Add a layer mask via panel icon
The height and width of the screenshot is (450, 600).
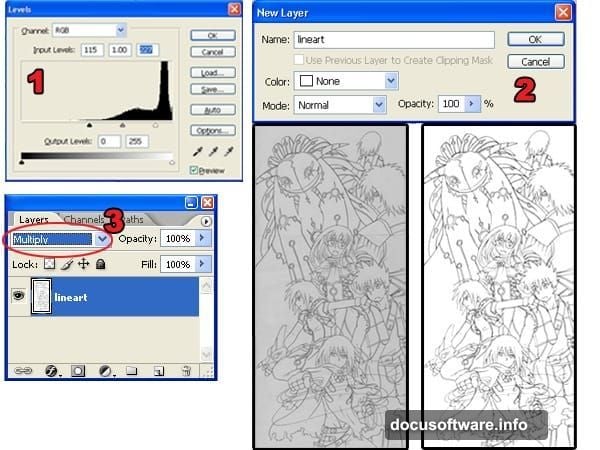77,370
